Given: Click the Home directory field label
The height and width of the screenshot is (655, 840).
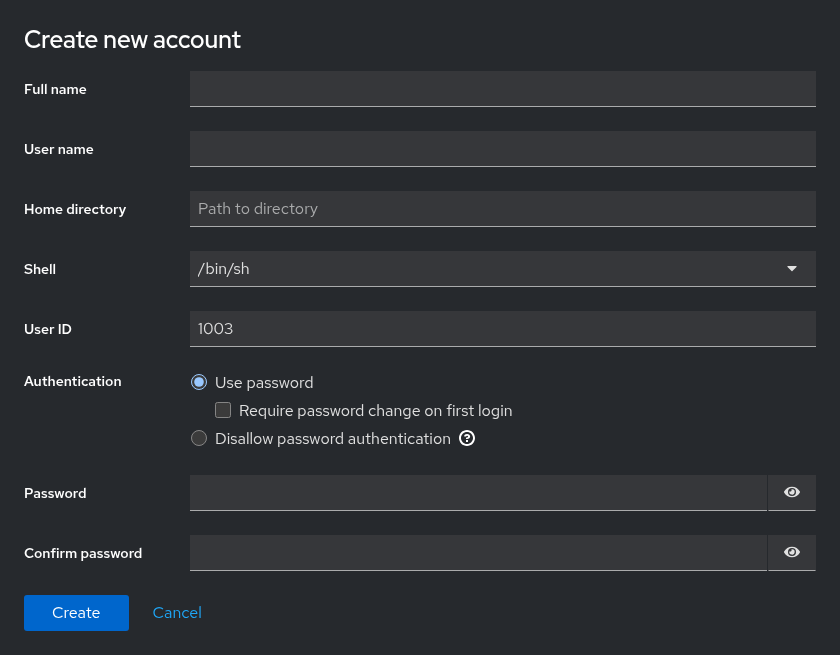Looking at the screenshot, I should coord(75,209).
